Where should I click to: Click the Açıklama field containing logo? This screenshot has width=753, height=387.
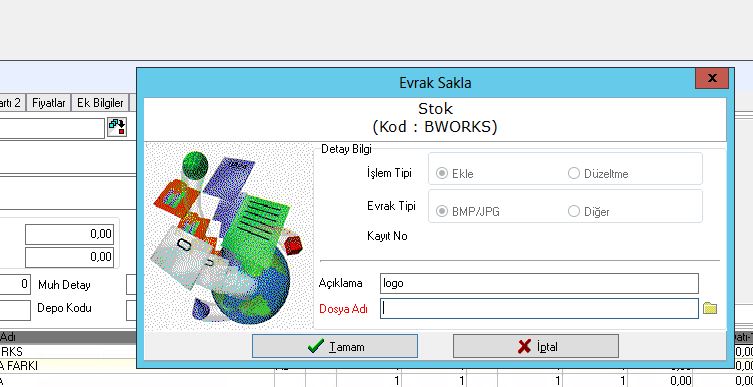click(x=539, y=283)
